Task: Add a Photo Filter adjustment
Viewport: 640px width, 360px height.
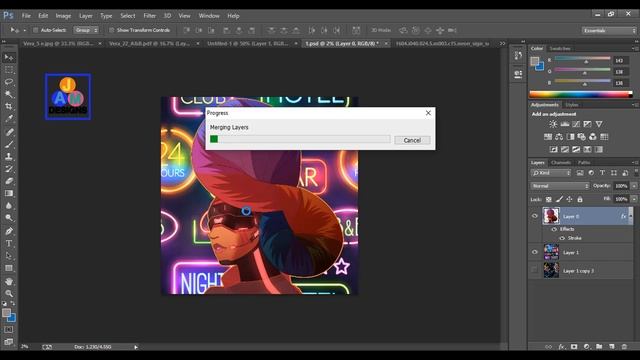Action: click(x=581, y=137)
